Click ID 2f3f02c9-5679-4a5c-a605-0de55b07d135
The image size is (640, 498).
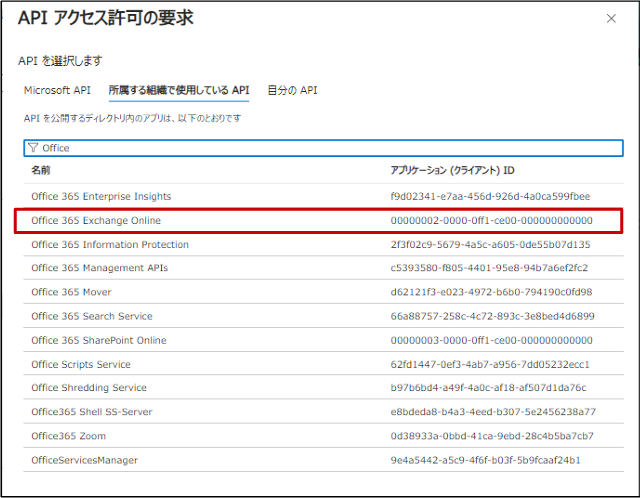pyautogui.click(x=490, y=245)
